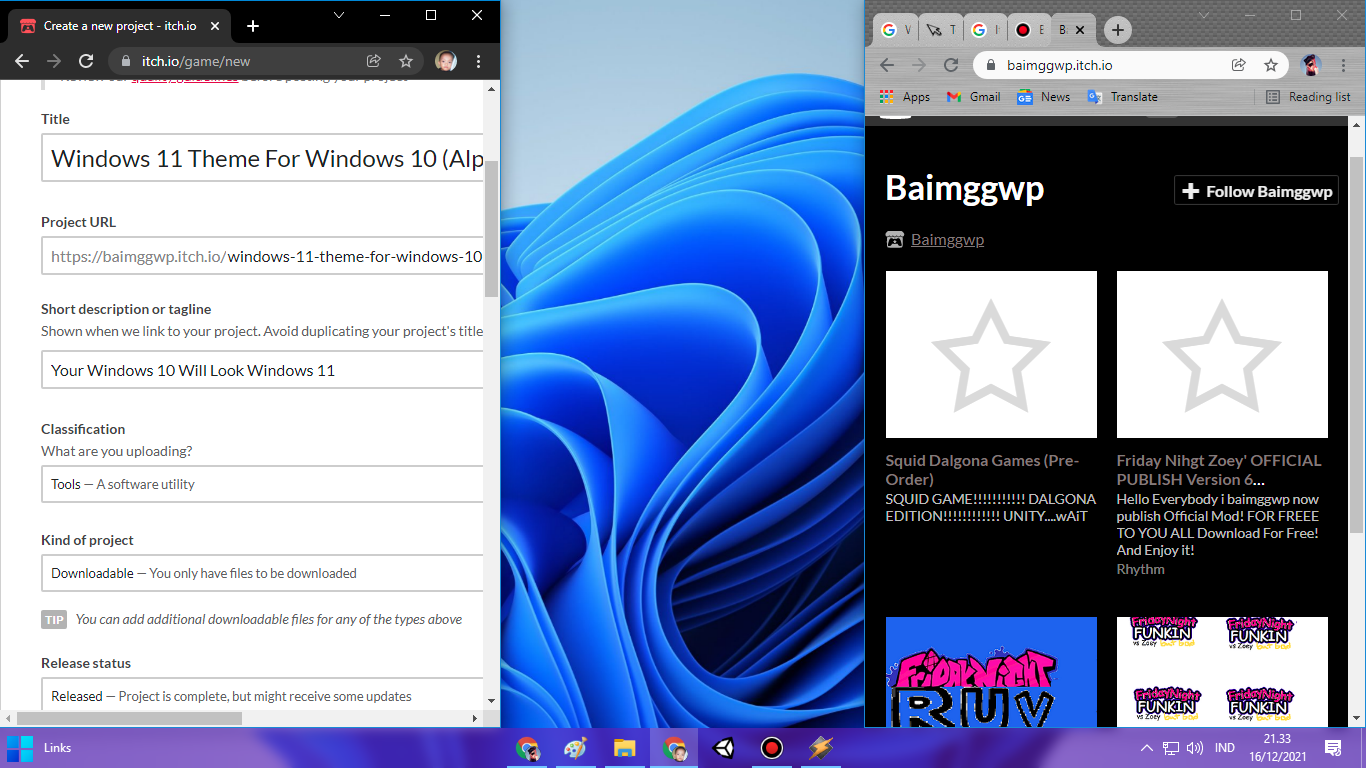1366x768 pixels.
Task: Click vertical scrollbar in right window
Action: coord(1357,345)
